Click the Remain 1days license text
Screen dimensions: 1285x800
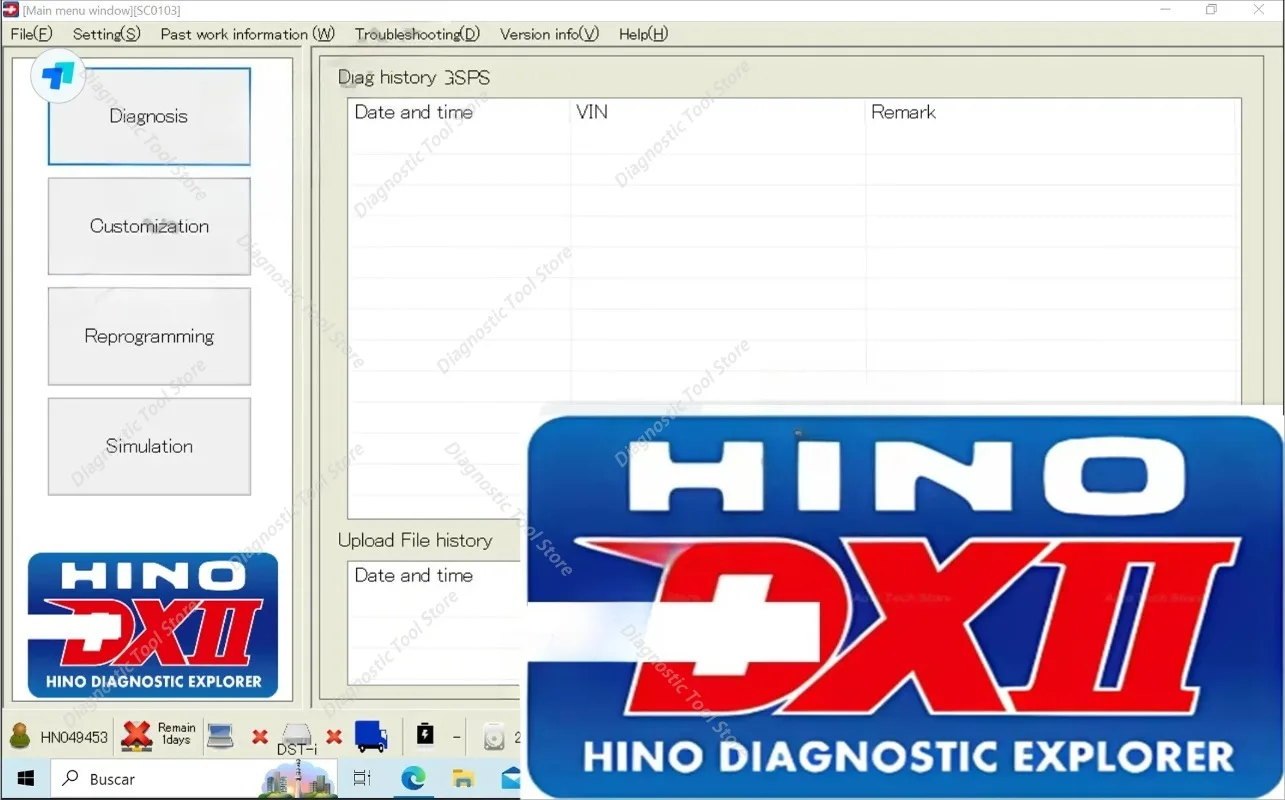[177, 734]
